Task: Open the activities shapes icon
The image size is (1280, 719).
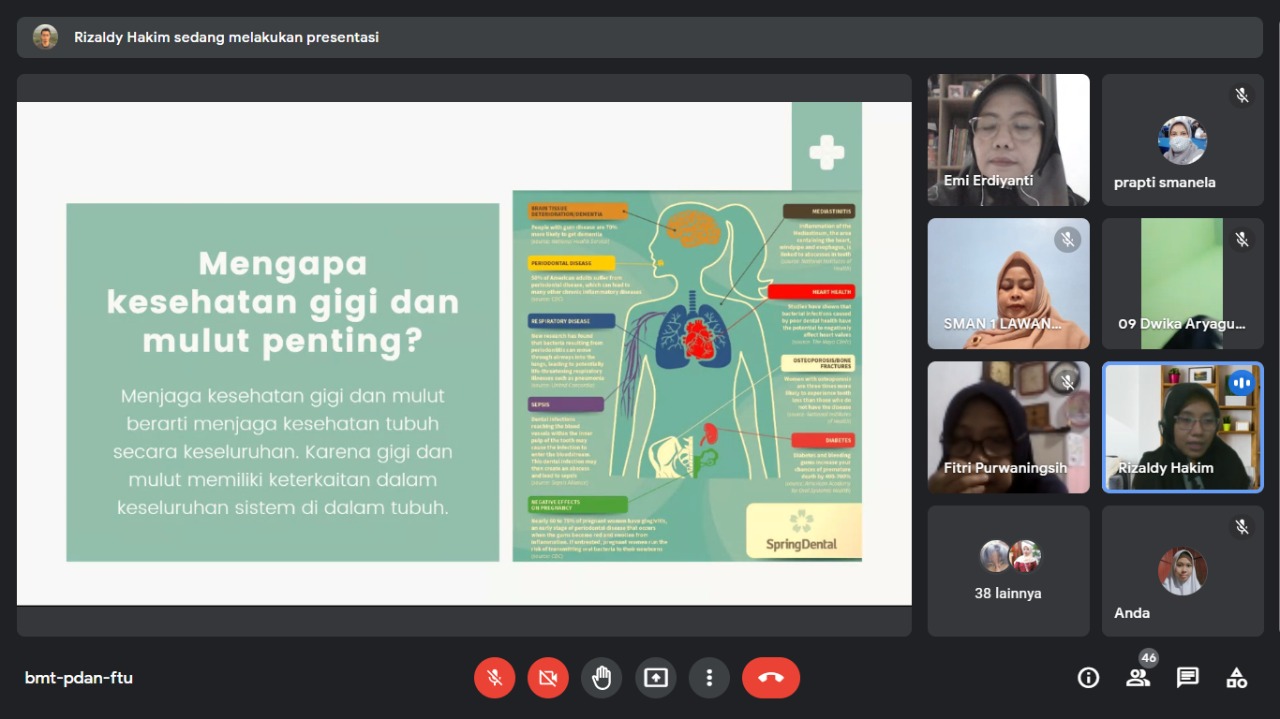Action: pyautogui.click(x=1236, y=678)
